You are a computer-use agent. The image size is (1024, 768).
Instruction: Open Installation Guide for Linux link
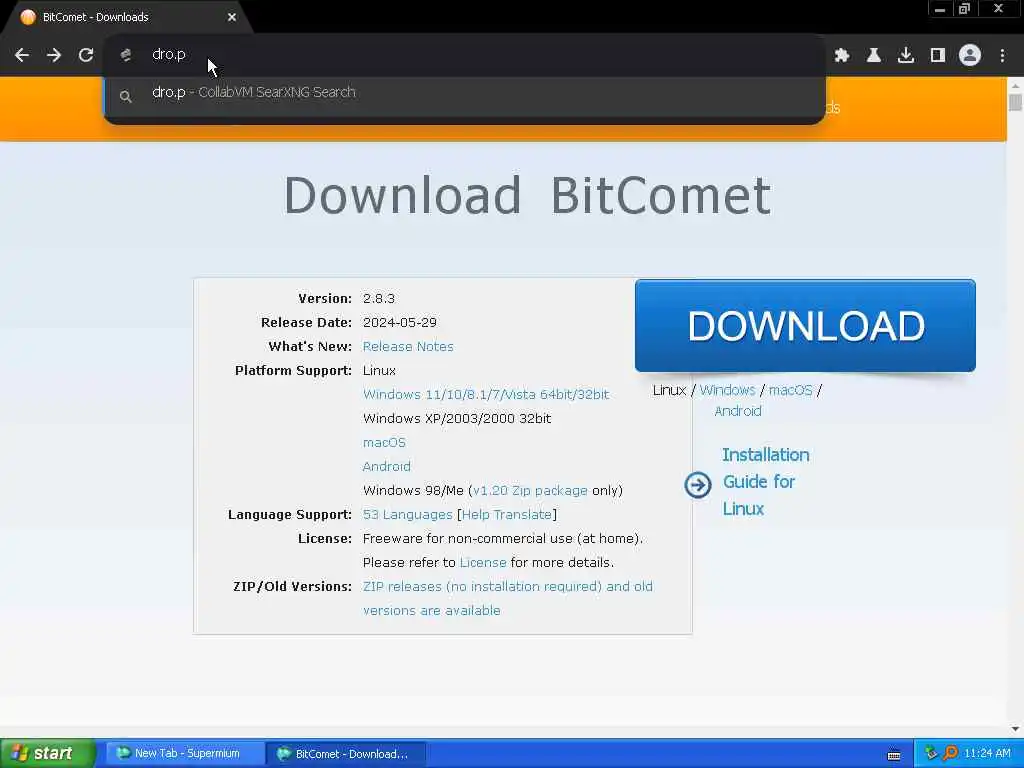pos(765,482)
